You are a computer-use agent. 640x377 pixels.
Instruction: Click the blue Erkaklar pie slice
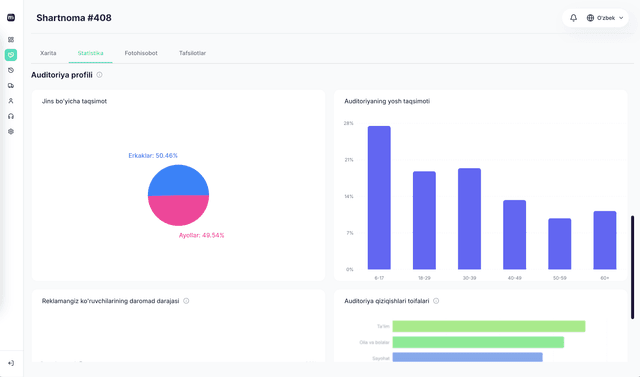click(178, 180)
